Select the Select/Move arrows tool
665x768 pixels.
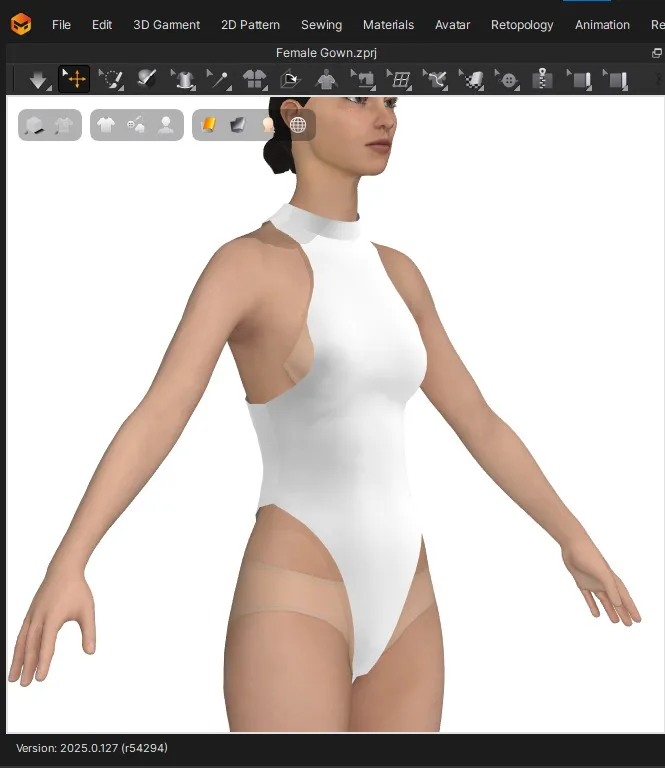click(x=74, y=79)
